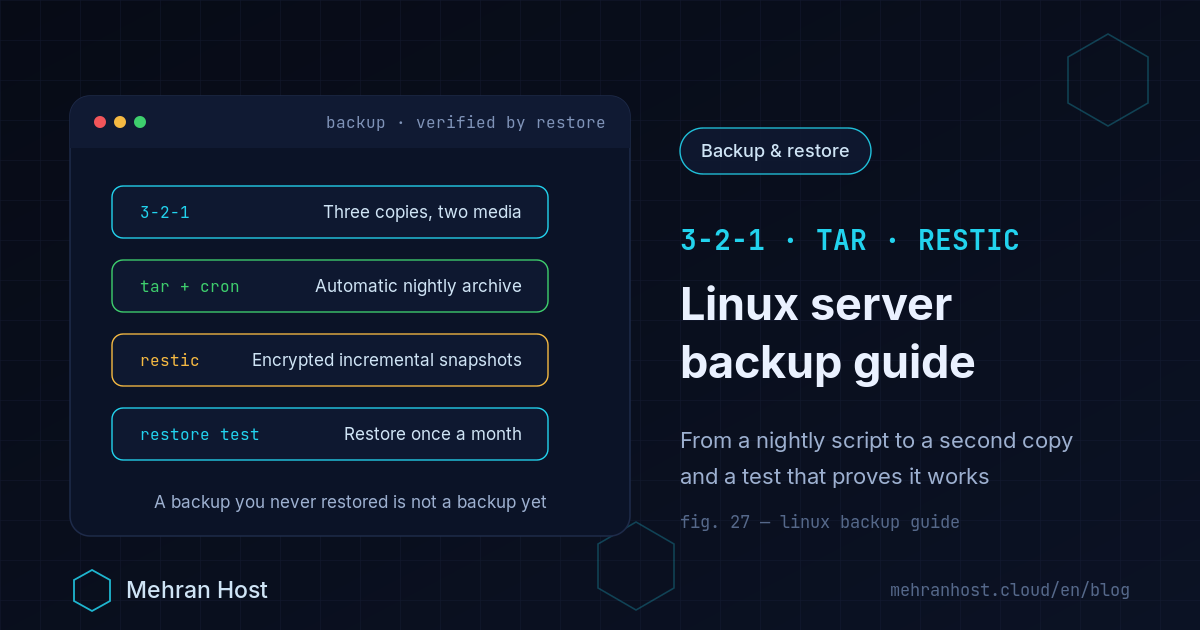
Task: Click 'fig. 27 — linux backup guide' caption
Action: 820,522
